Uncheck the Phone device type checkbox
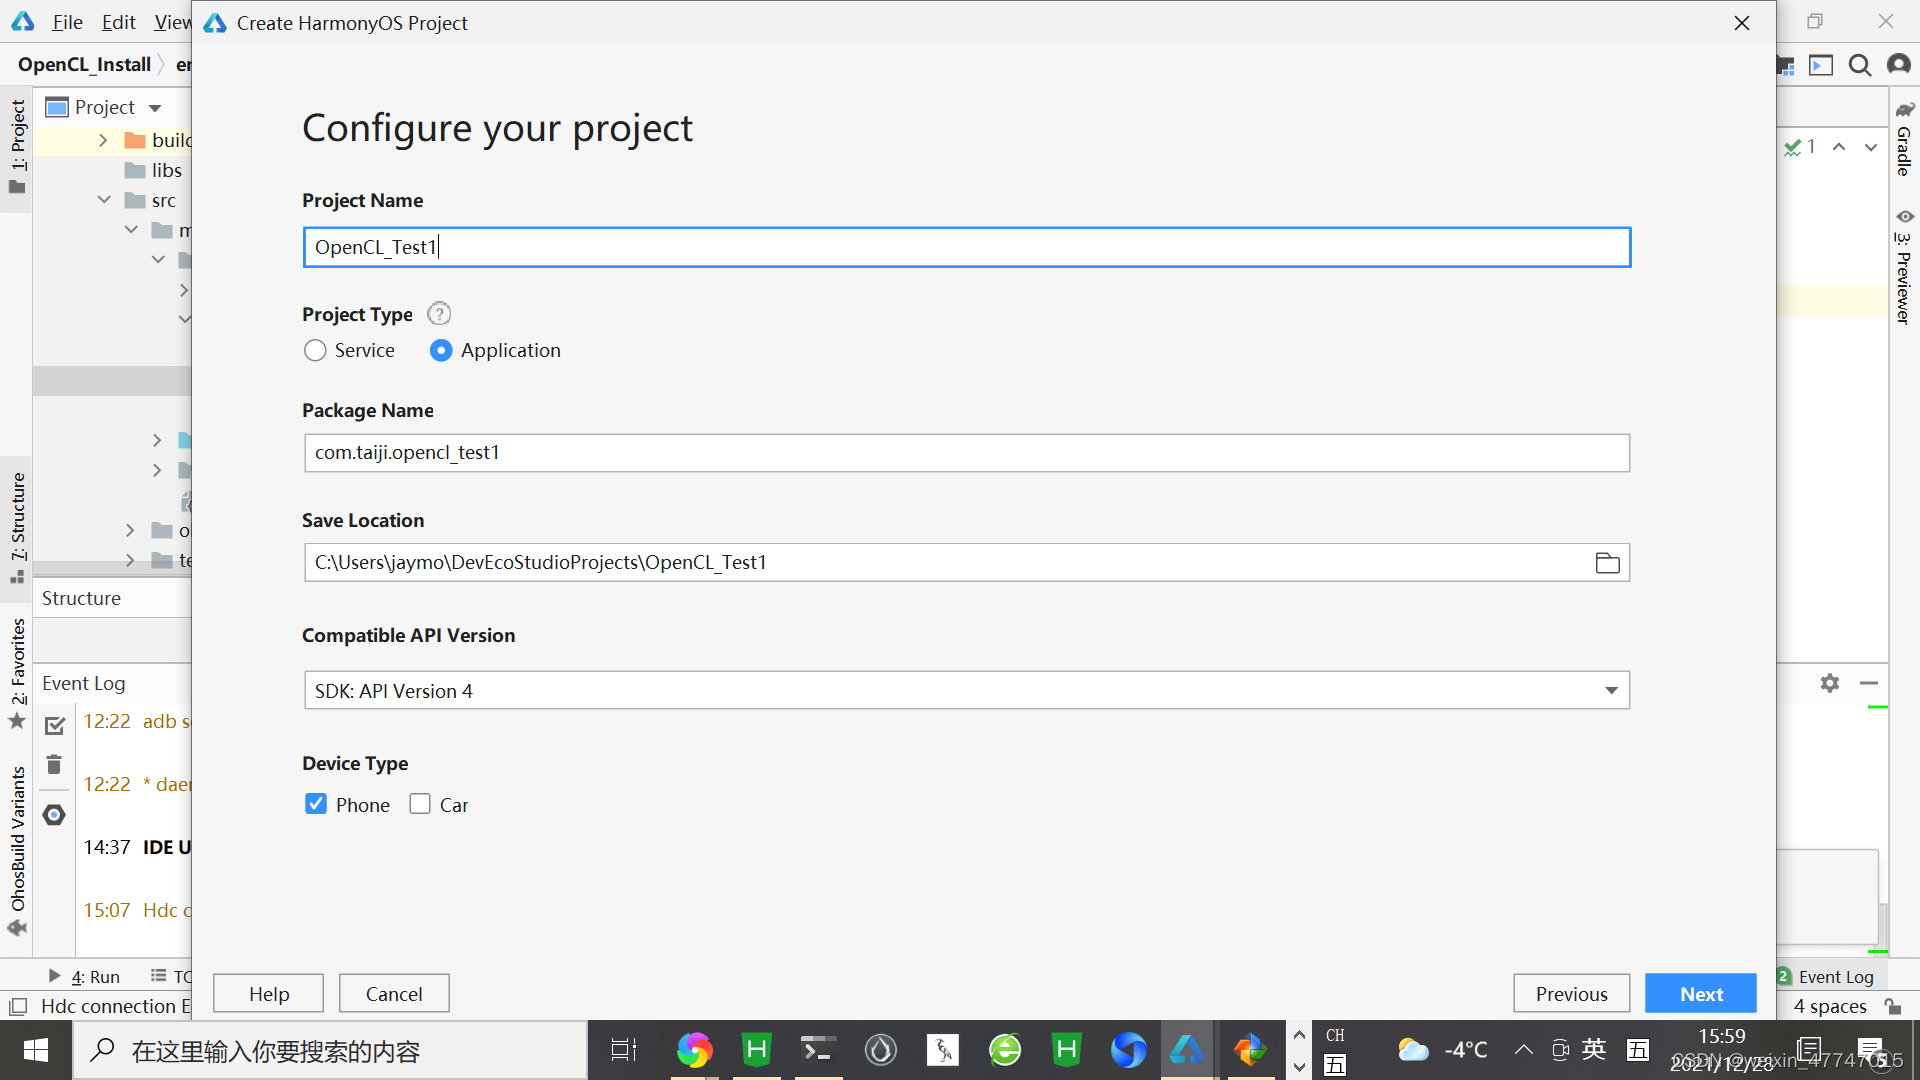This screenshot has width=1920, height=1080. (316, 805)
